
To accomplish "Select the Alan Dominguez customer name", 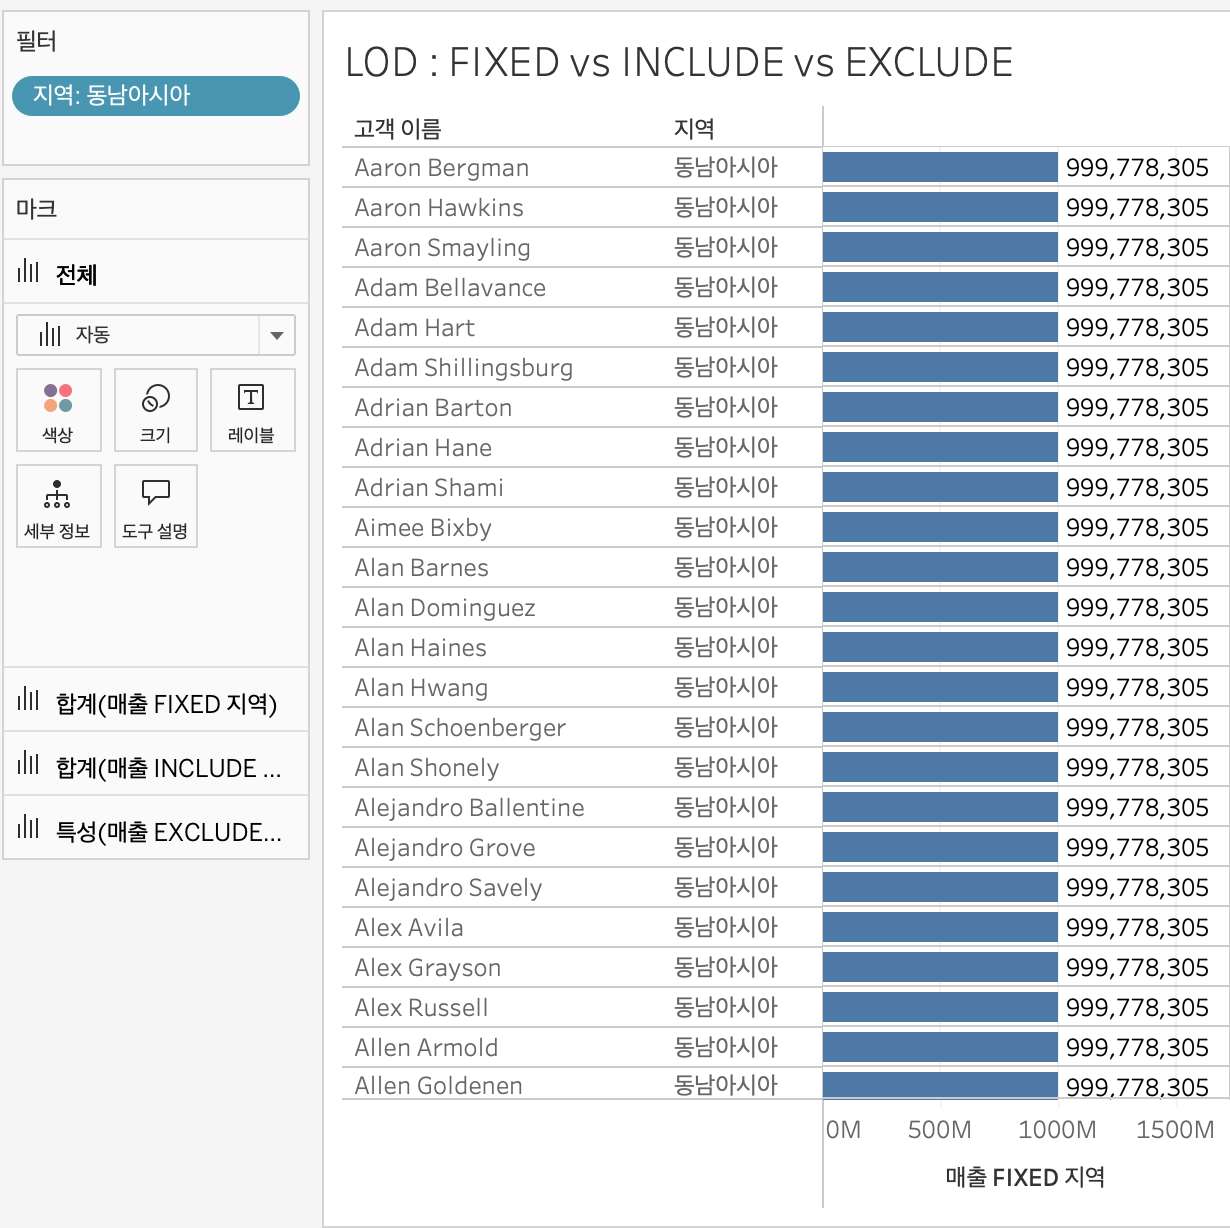I will tap(445, 608).
